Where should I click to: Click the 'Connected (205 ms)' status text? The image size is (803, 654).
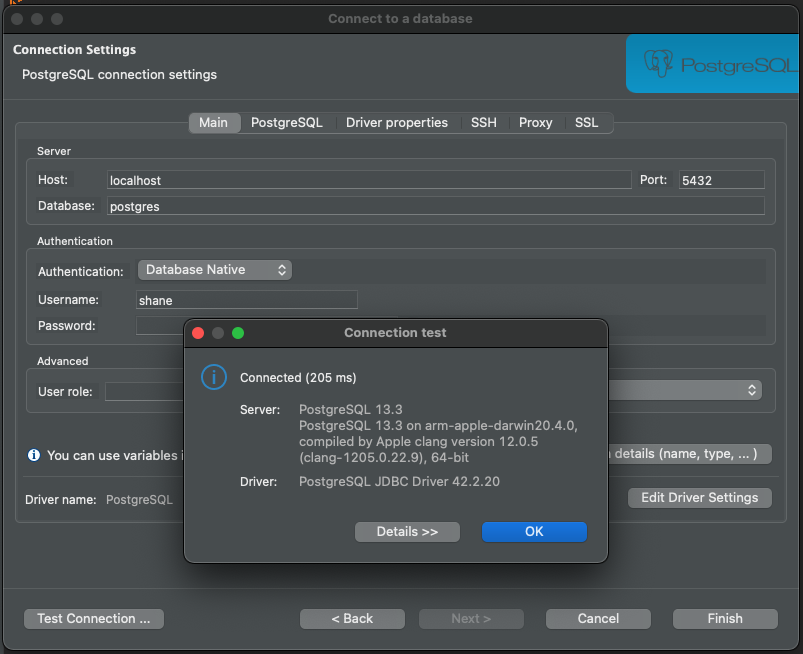pos(298,378)
